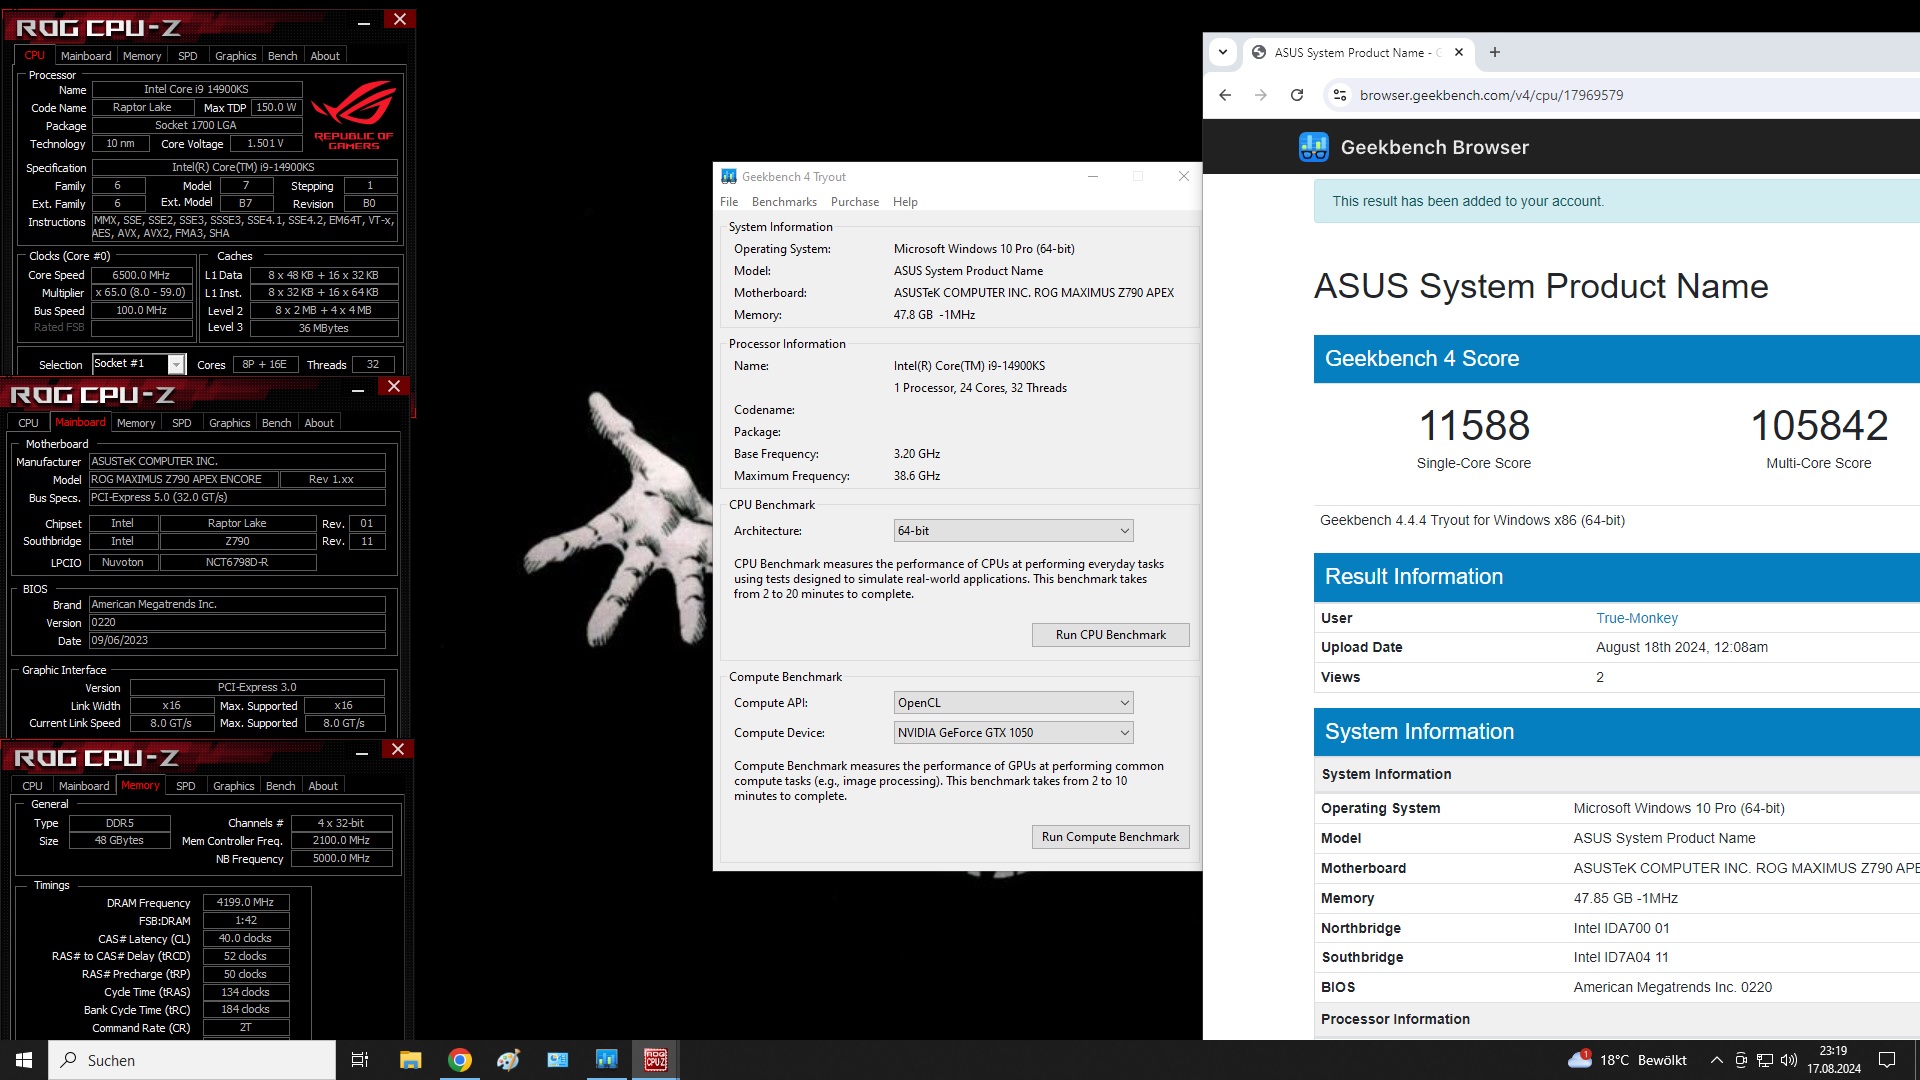Screen dimensions: 1920x1080
Task: Open the volume control in system tray
Action: coord(1789,1060)
